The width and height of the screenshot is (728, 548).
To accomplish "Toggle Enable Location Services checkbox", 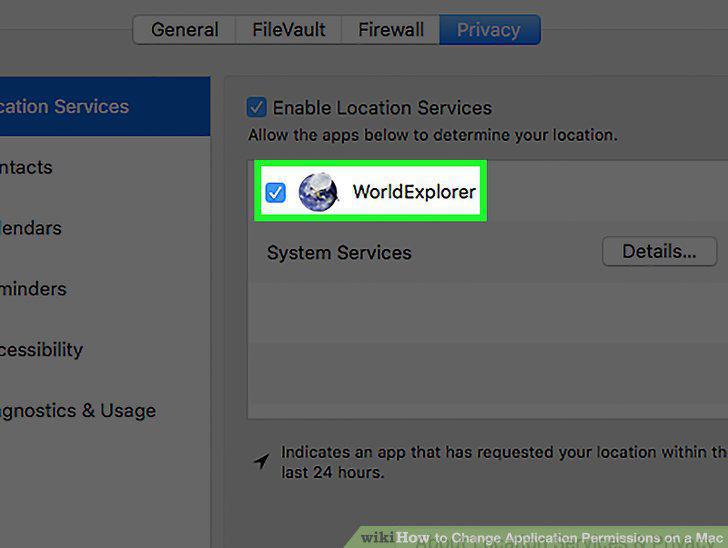I will pyautogui.click(x=256, y=107).
